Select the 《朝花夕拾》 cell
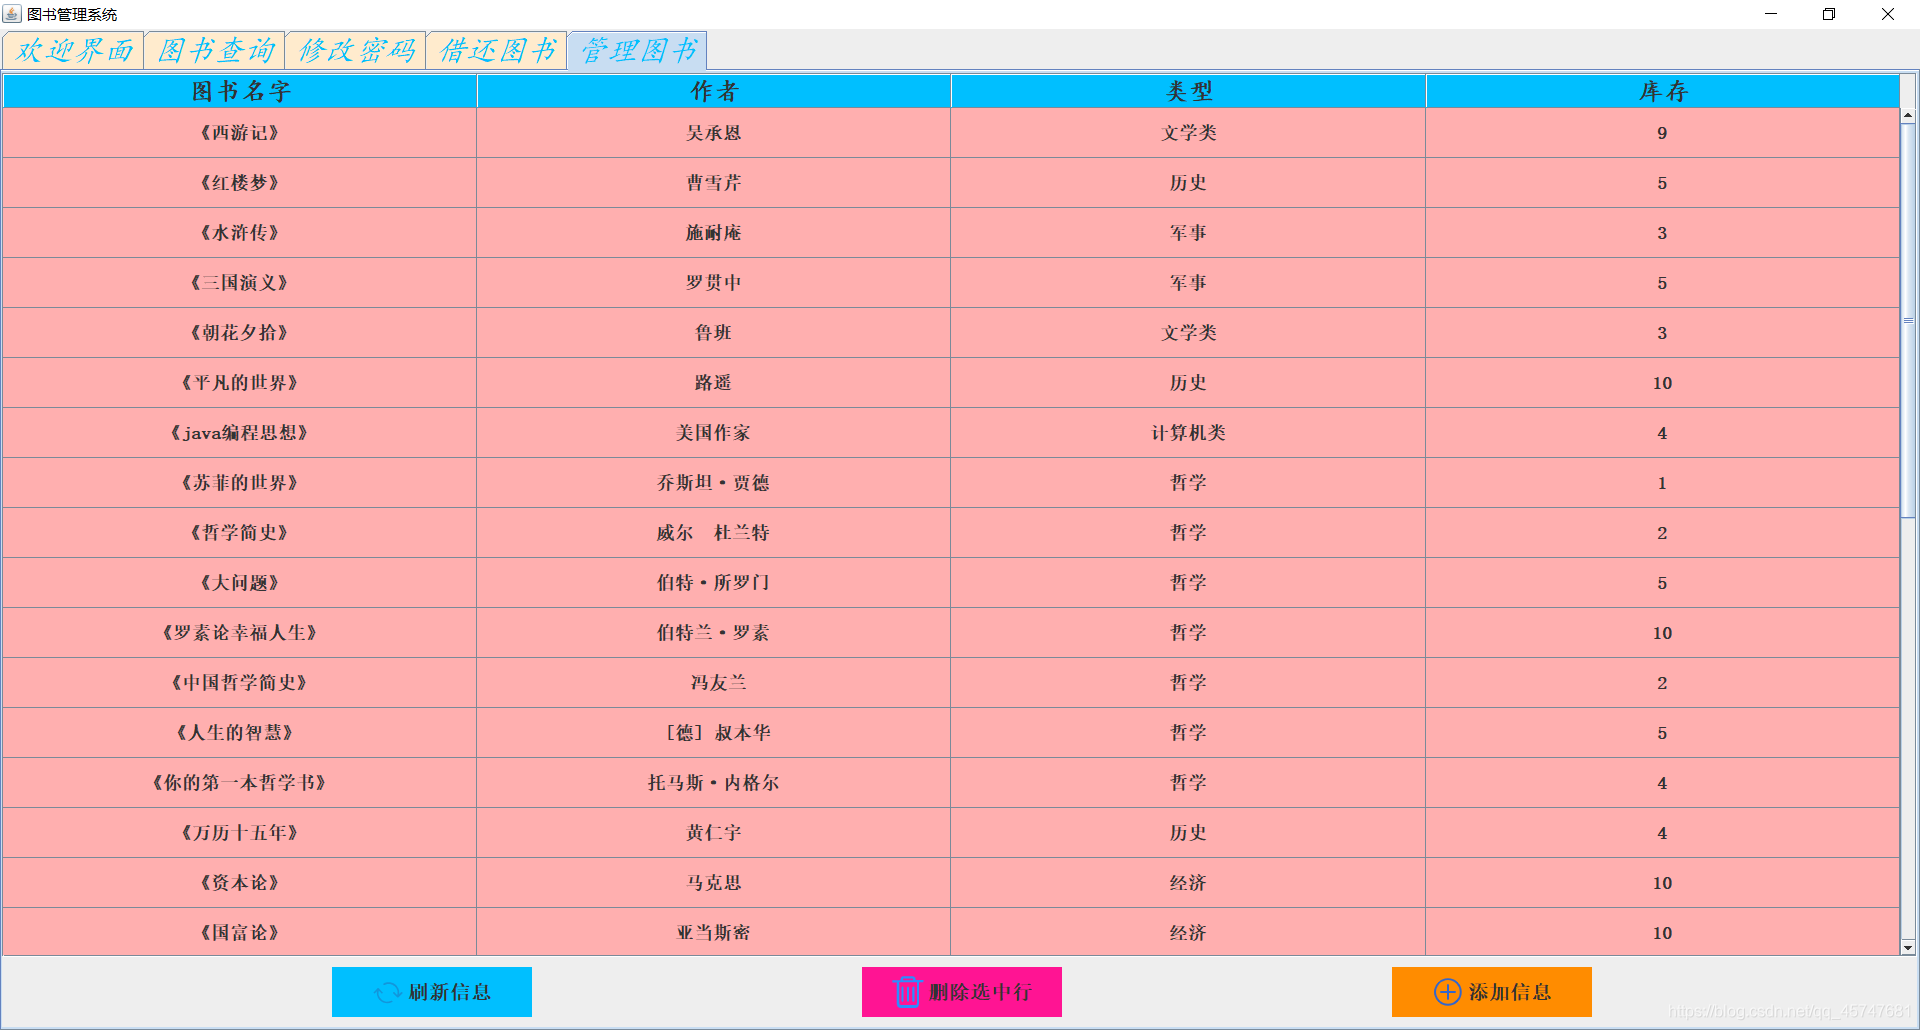Screen dimensions: 1920x1030 click(x=240, y=333)
